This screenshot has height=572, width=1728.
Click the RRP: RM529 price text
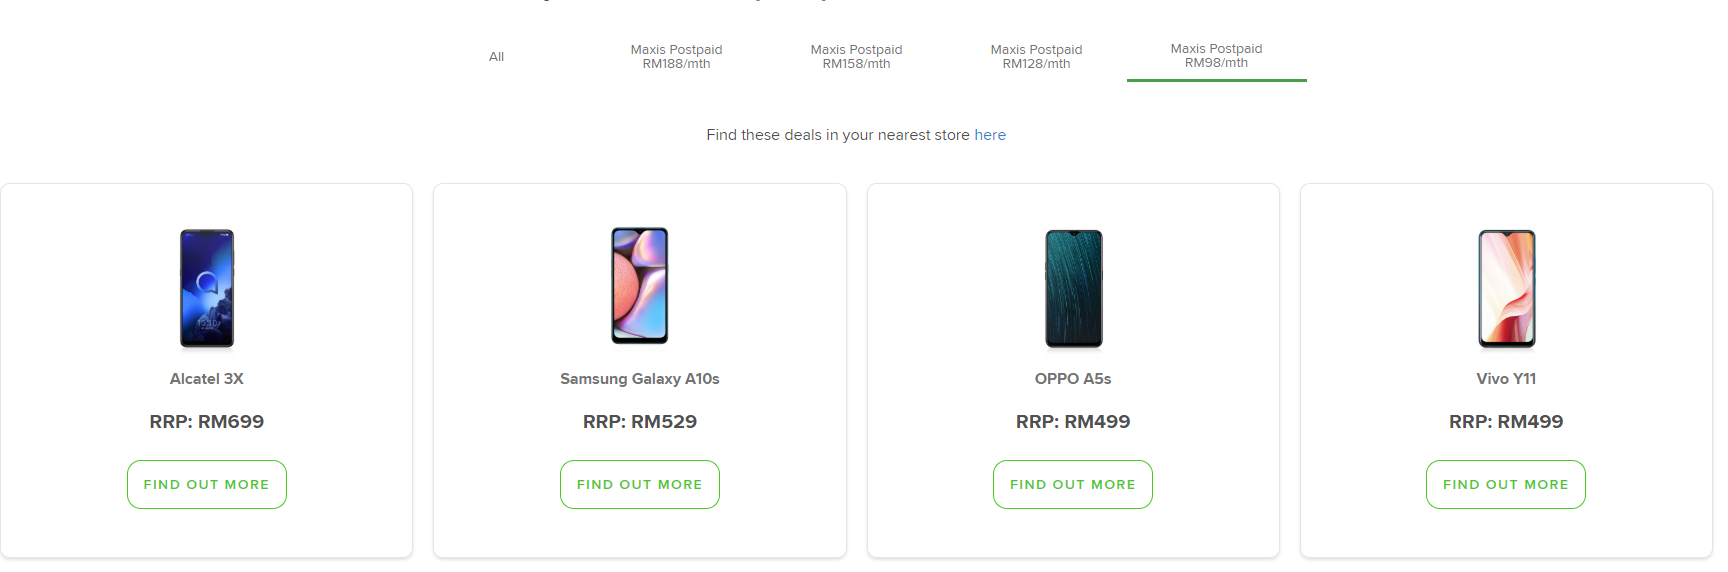tap(640, 422)
